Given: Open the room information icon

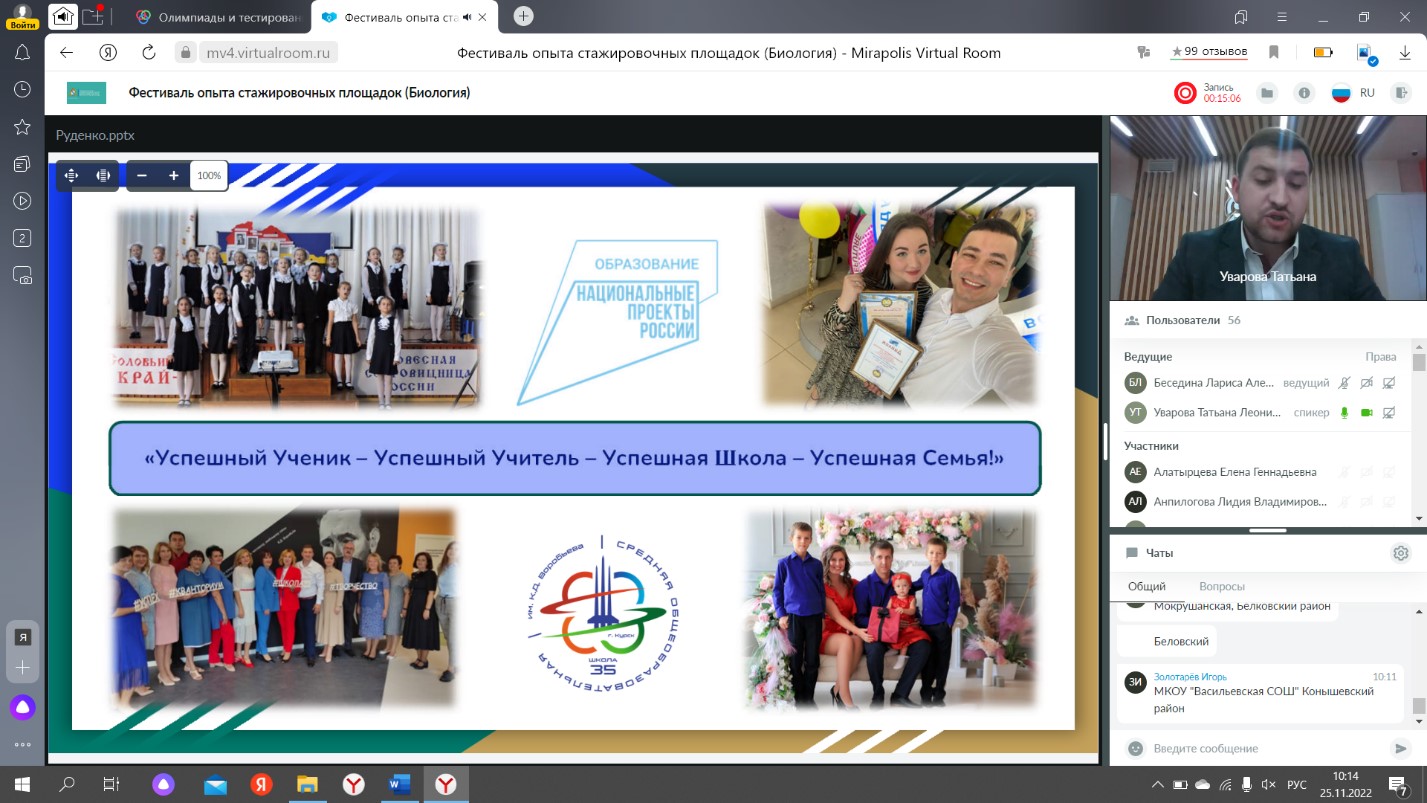Looking at the screenshot, I should (x=1304, y=93).
